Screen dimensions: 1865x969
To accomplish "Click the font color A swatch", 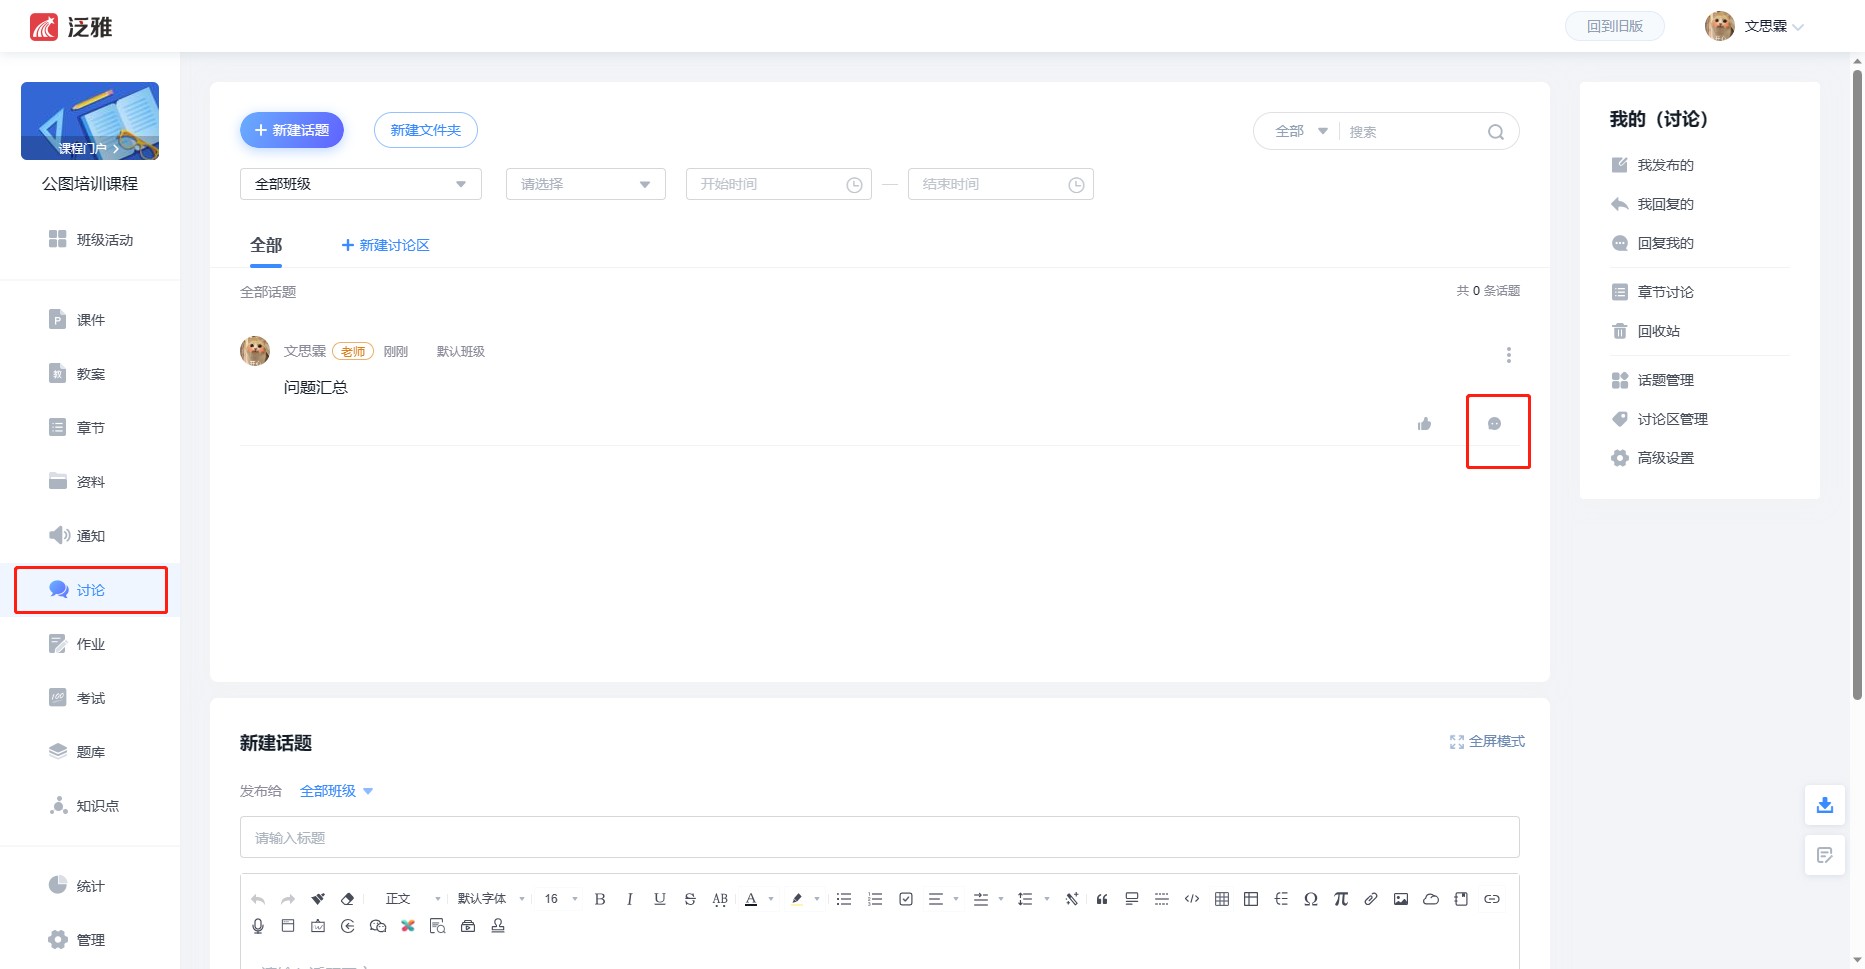I will 751,899.
